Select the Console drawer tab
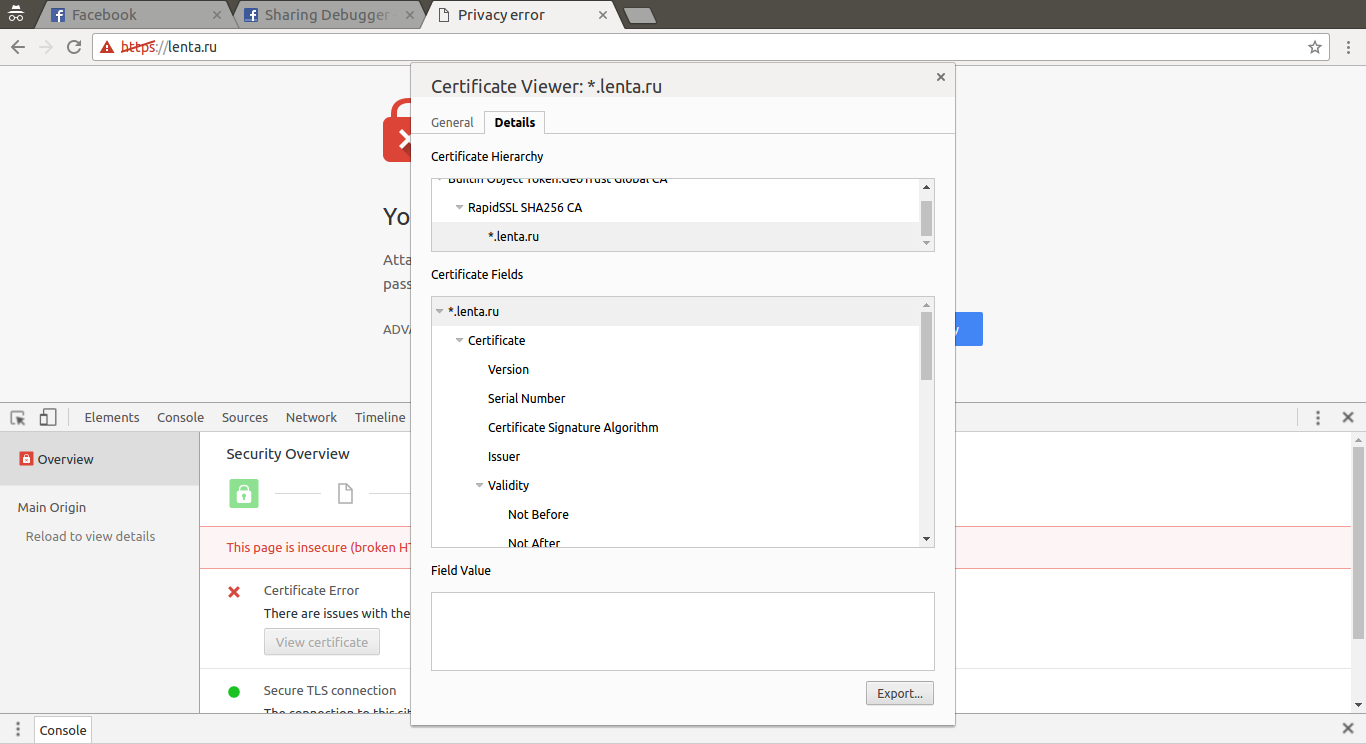This screenshot has height=744, width=1366. click(x=63, y=730)
